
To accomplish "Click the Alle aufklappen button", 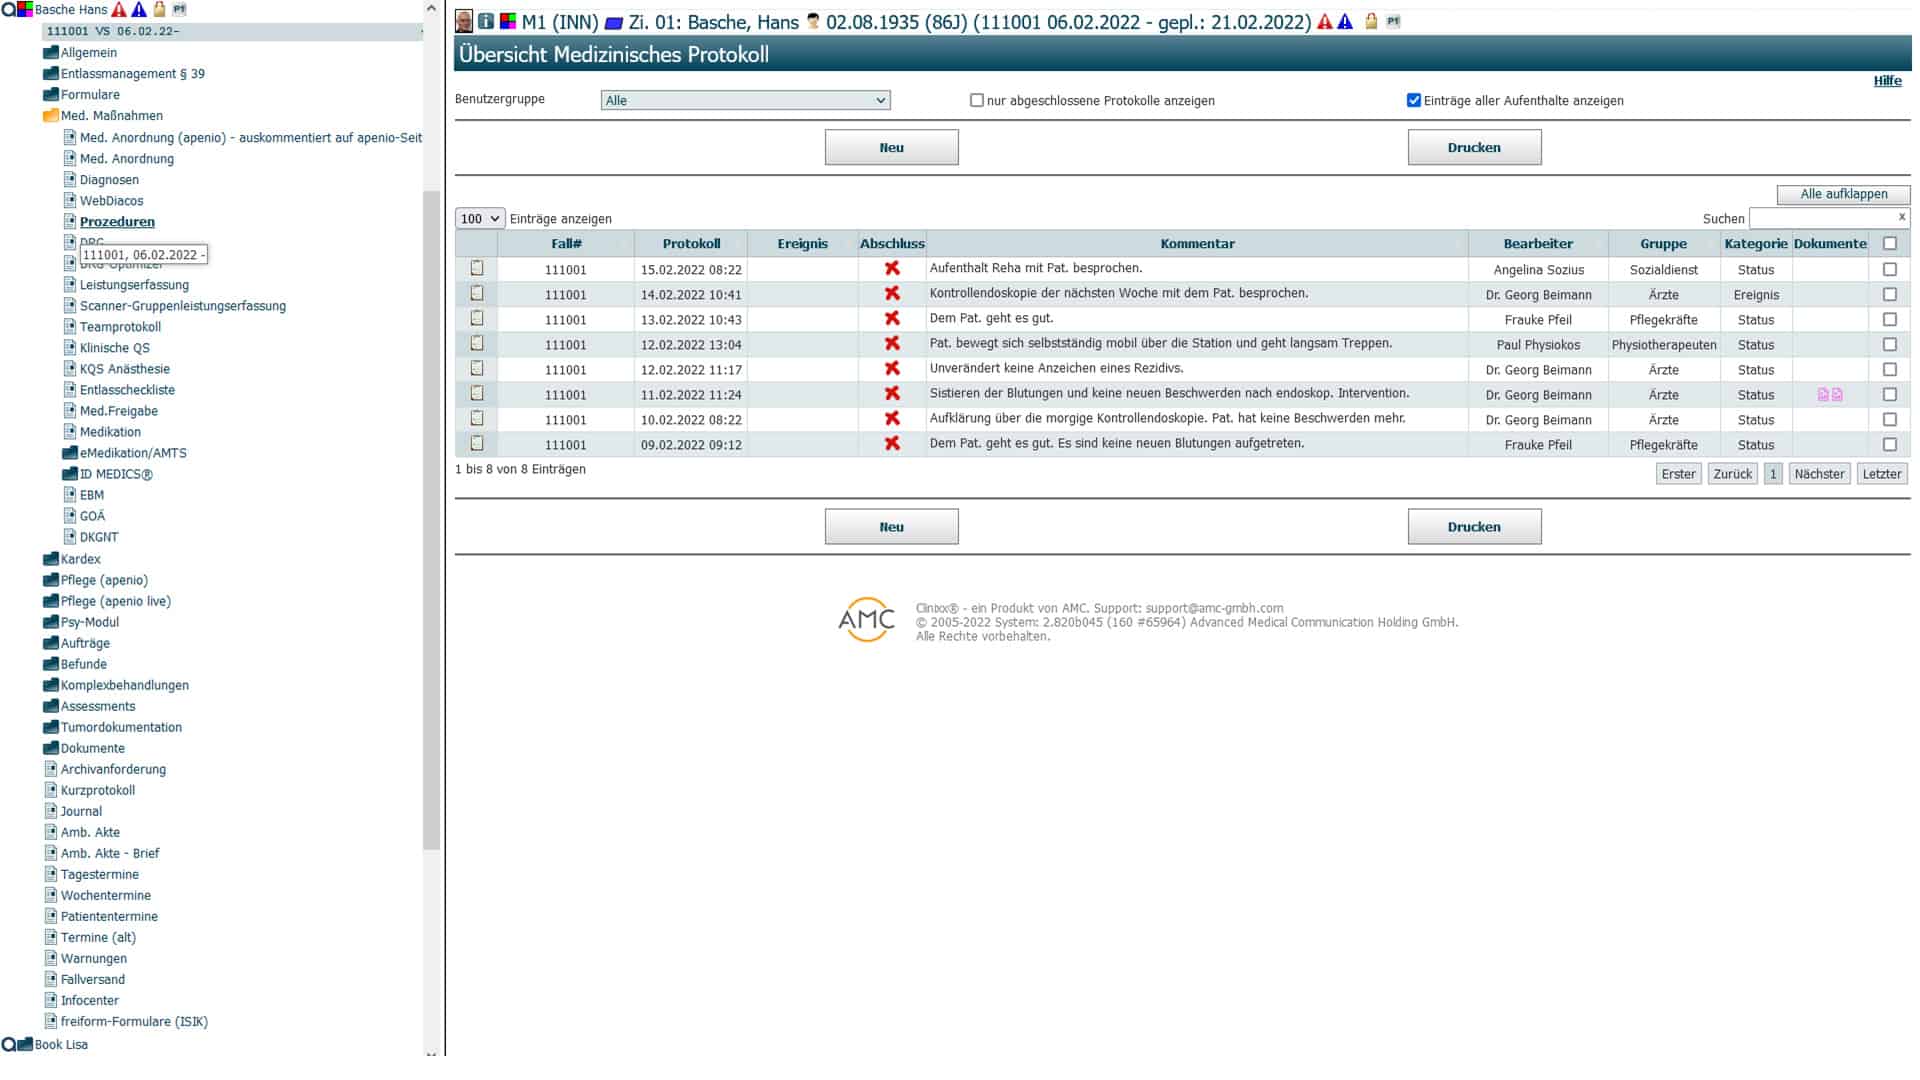I will pos(1843,194).
